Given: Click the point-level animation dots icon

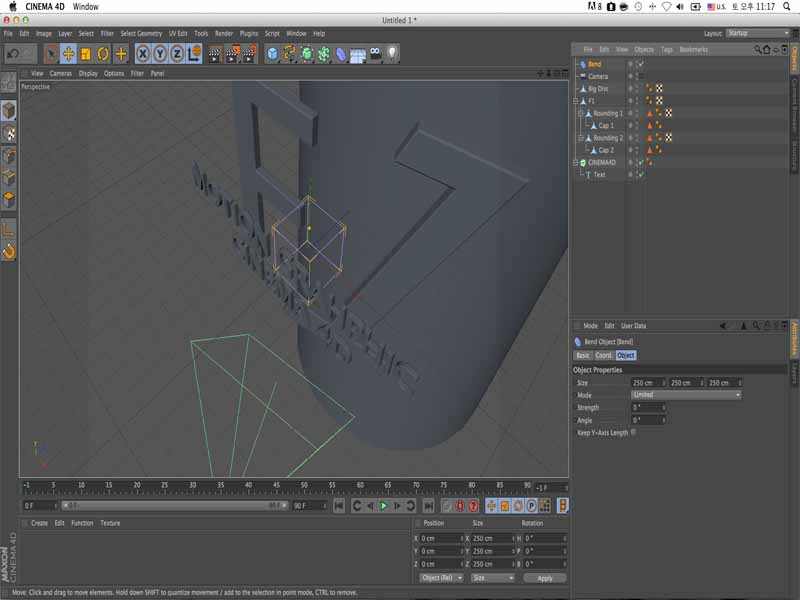Looking at the screenshot, I should coord(544,506).
